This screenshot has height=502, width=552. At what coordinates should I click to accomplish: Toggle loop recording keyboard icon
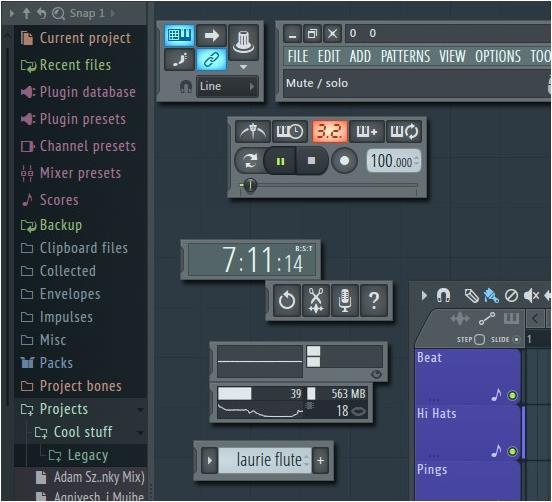[403, 132]
